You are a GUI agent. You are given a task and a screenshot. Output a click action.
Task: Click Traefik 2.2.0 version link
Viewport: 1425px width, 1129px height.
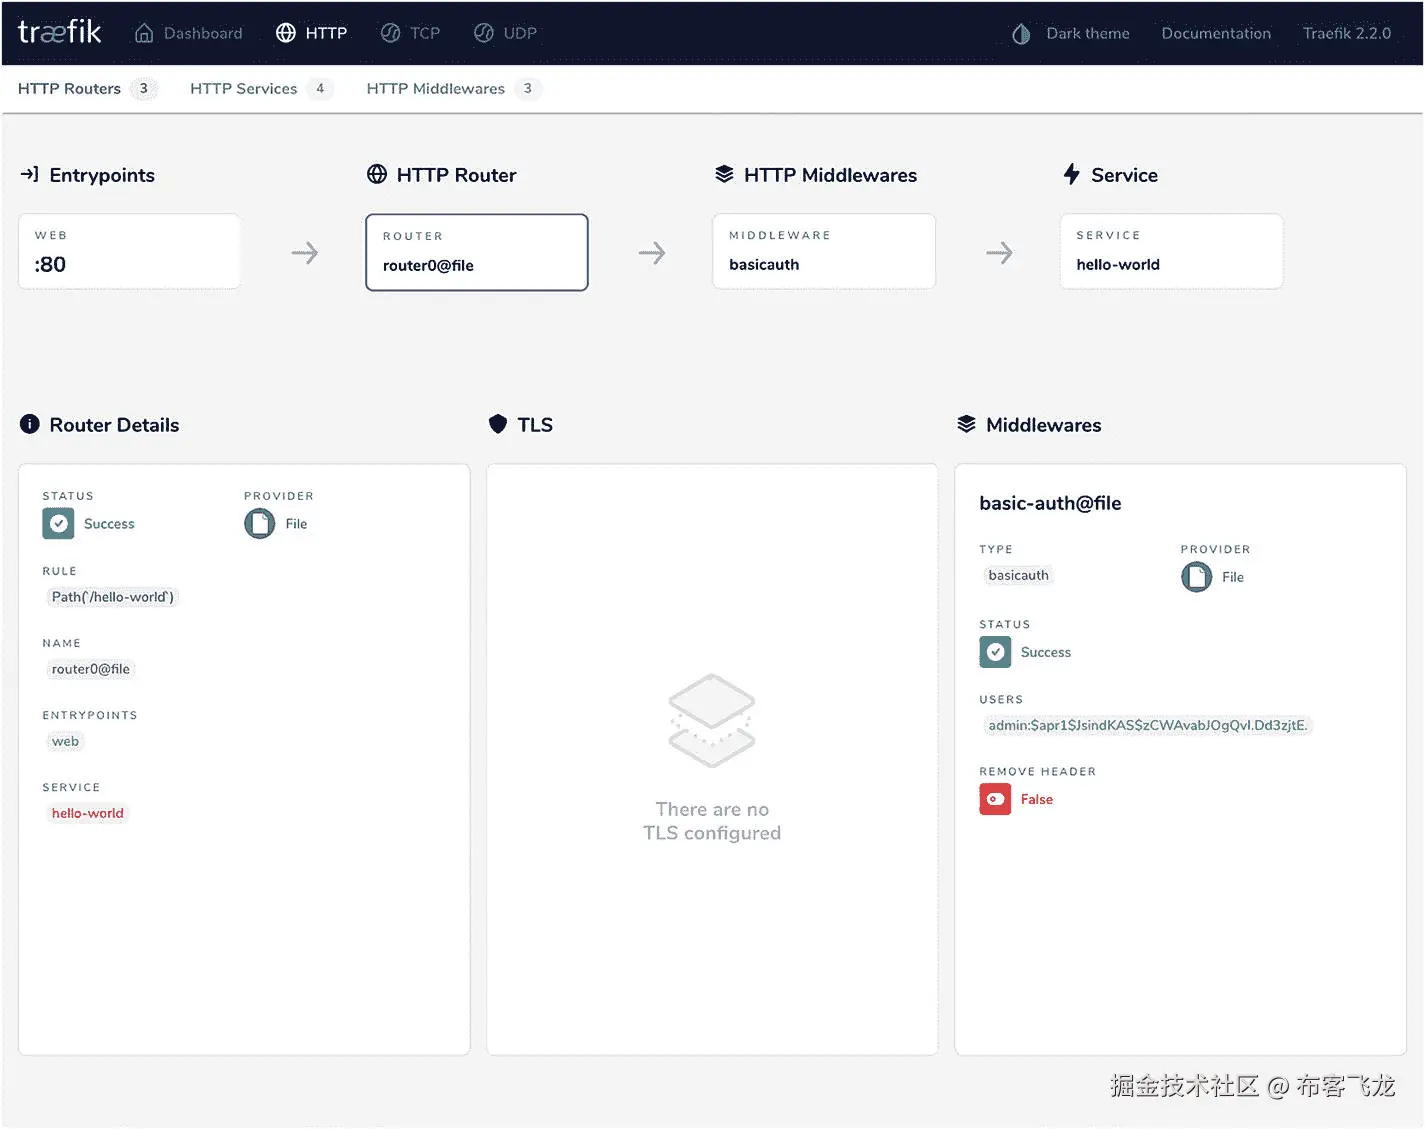pyautogui.click(x=1347, y=33)
